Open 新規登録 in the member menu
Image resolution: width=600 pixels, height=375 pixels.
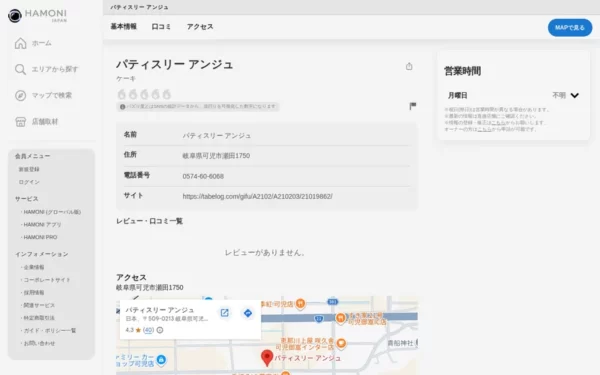(x=29, y=169)
